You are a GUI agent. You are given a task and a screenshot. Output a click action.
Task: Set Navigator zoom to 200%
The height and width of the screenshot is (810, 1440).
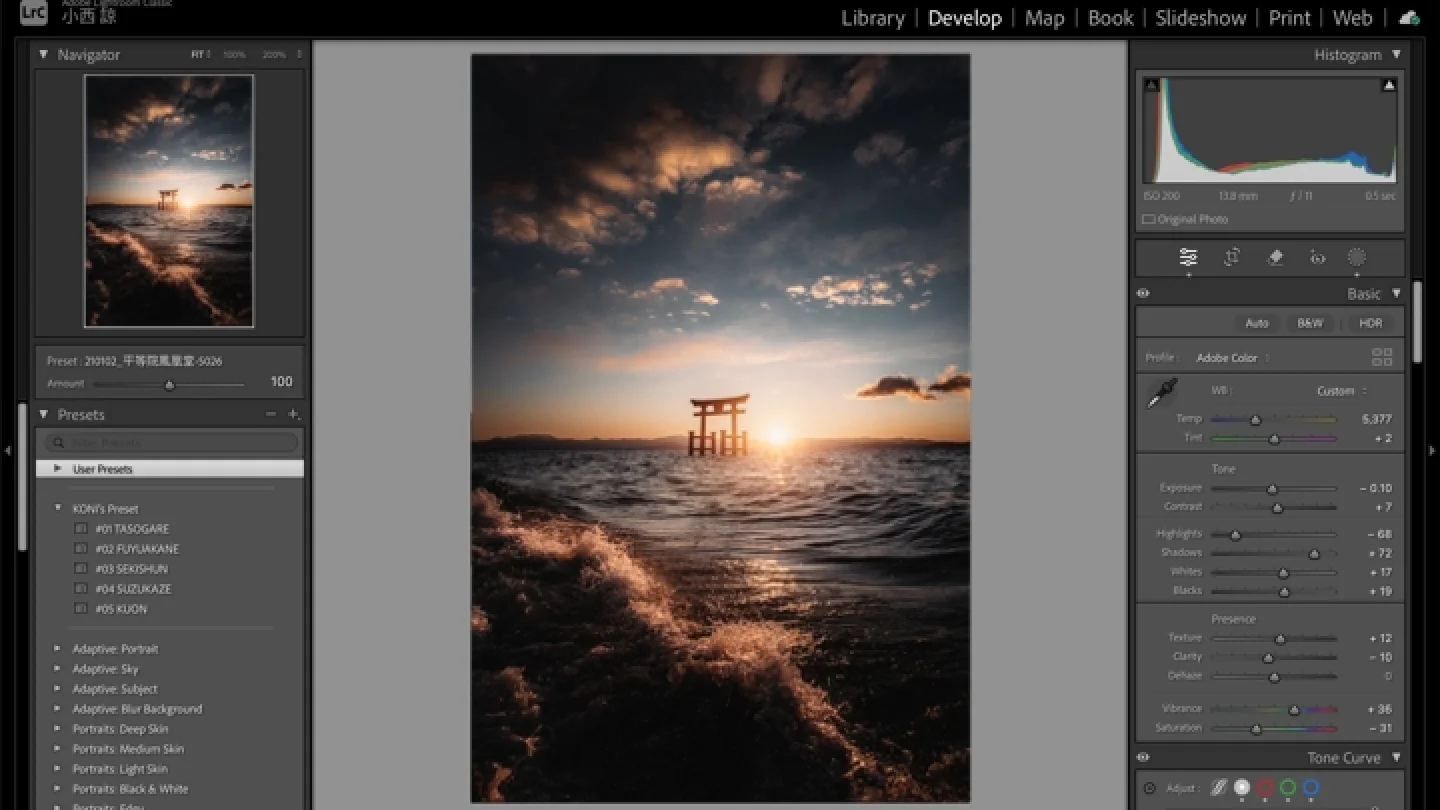tap(274, 54)
